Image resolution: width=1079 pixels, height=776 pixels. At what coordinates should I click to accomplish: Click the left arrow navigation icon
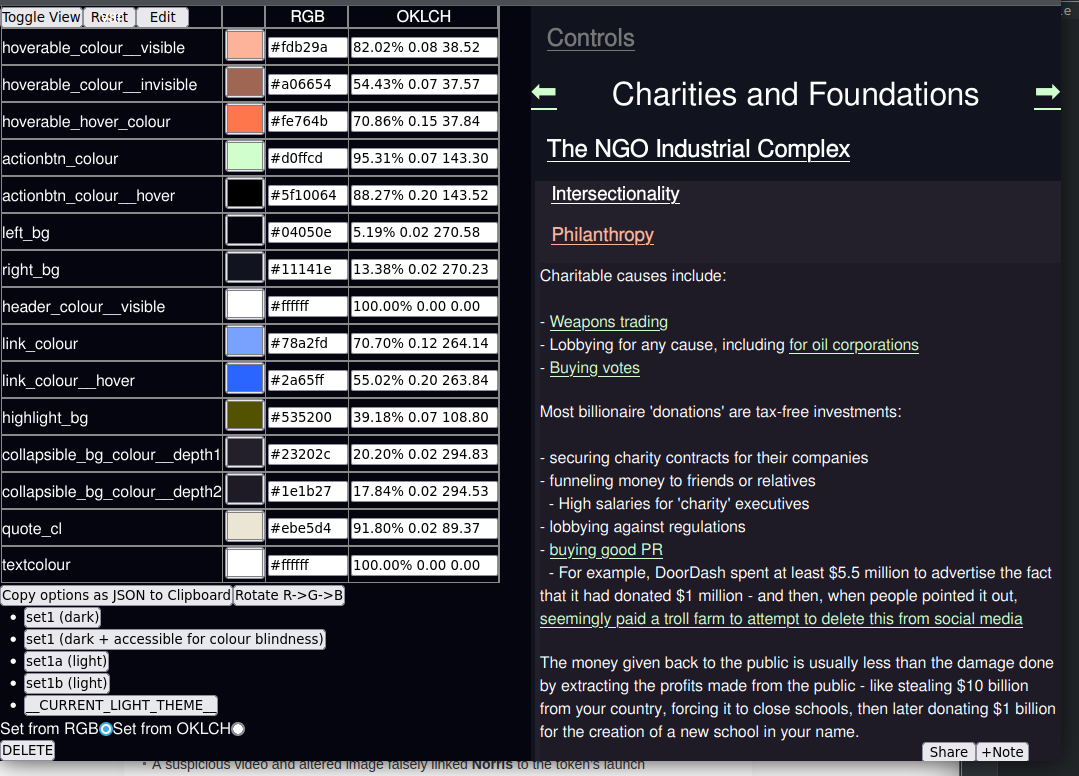(x=544, y=94)
